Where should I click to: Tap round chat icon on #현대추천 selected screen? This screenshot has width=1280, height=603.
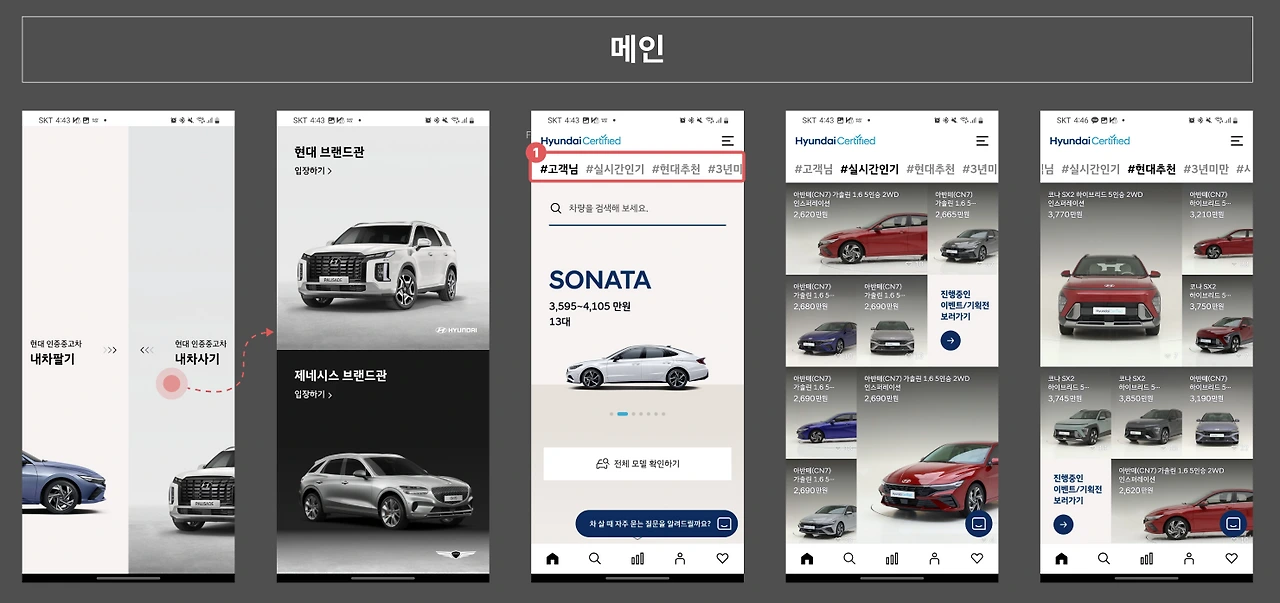click(1233, 523)
